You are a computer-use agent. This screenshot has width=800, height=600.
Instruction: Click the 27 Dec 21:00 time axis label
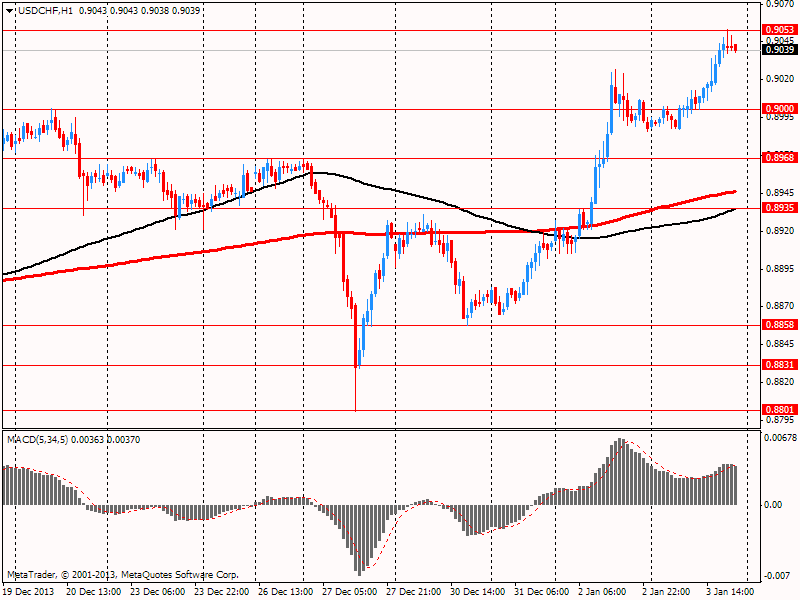pos(413,591)
